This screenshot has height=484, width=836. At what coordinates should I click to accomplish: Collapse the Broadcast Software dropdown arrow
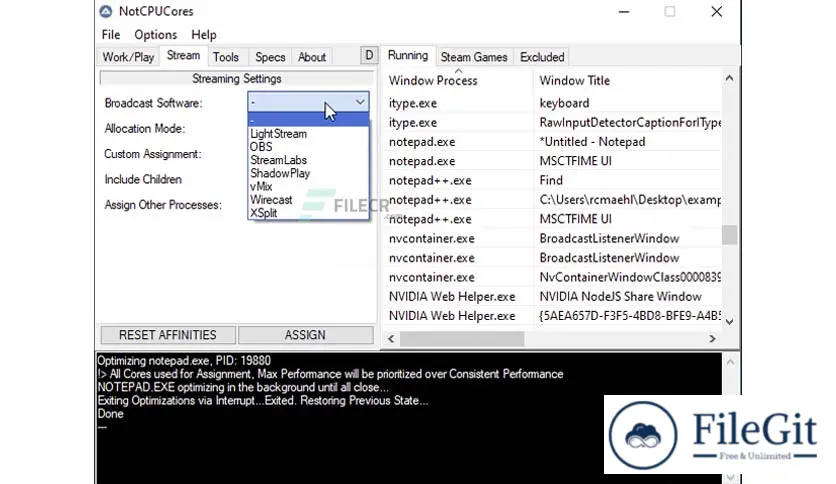tap(360, 102)
